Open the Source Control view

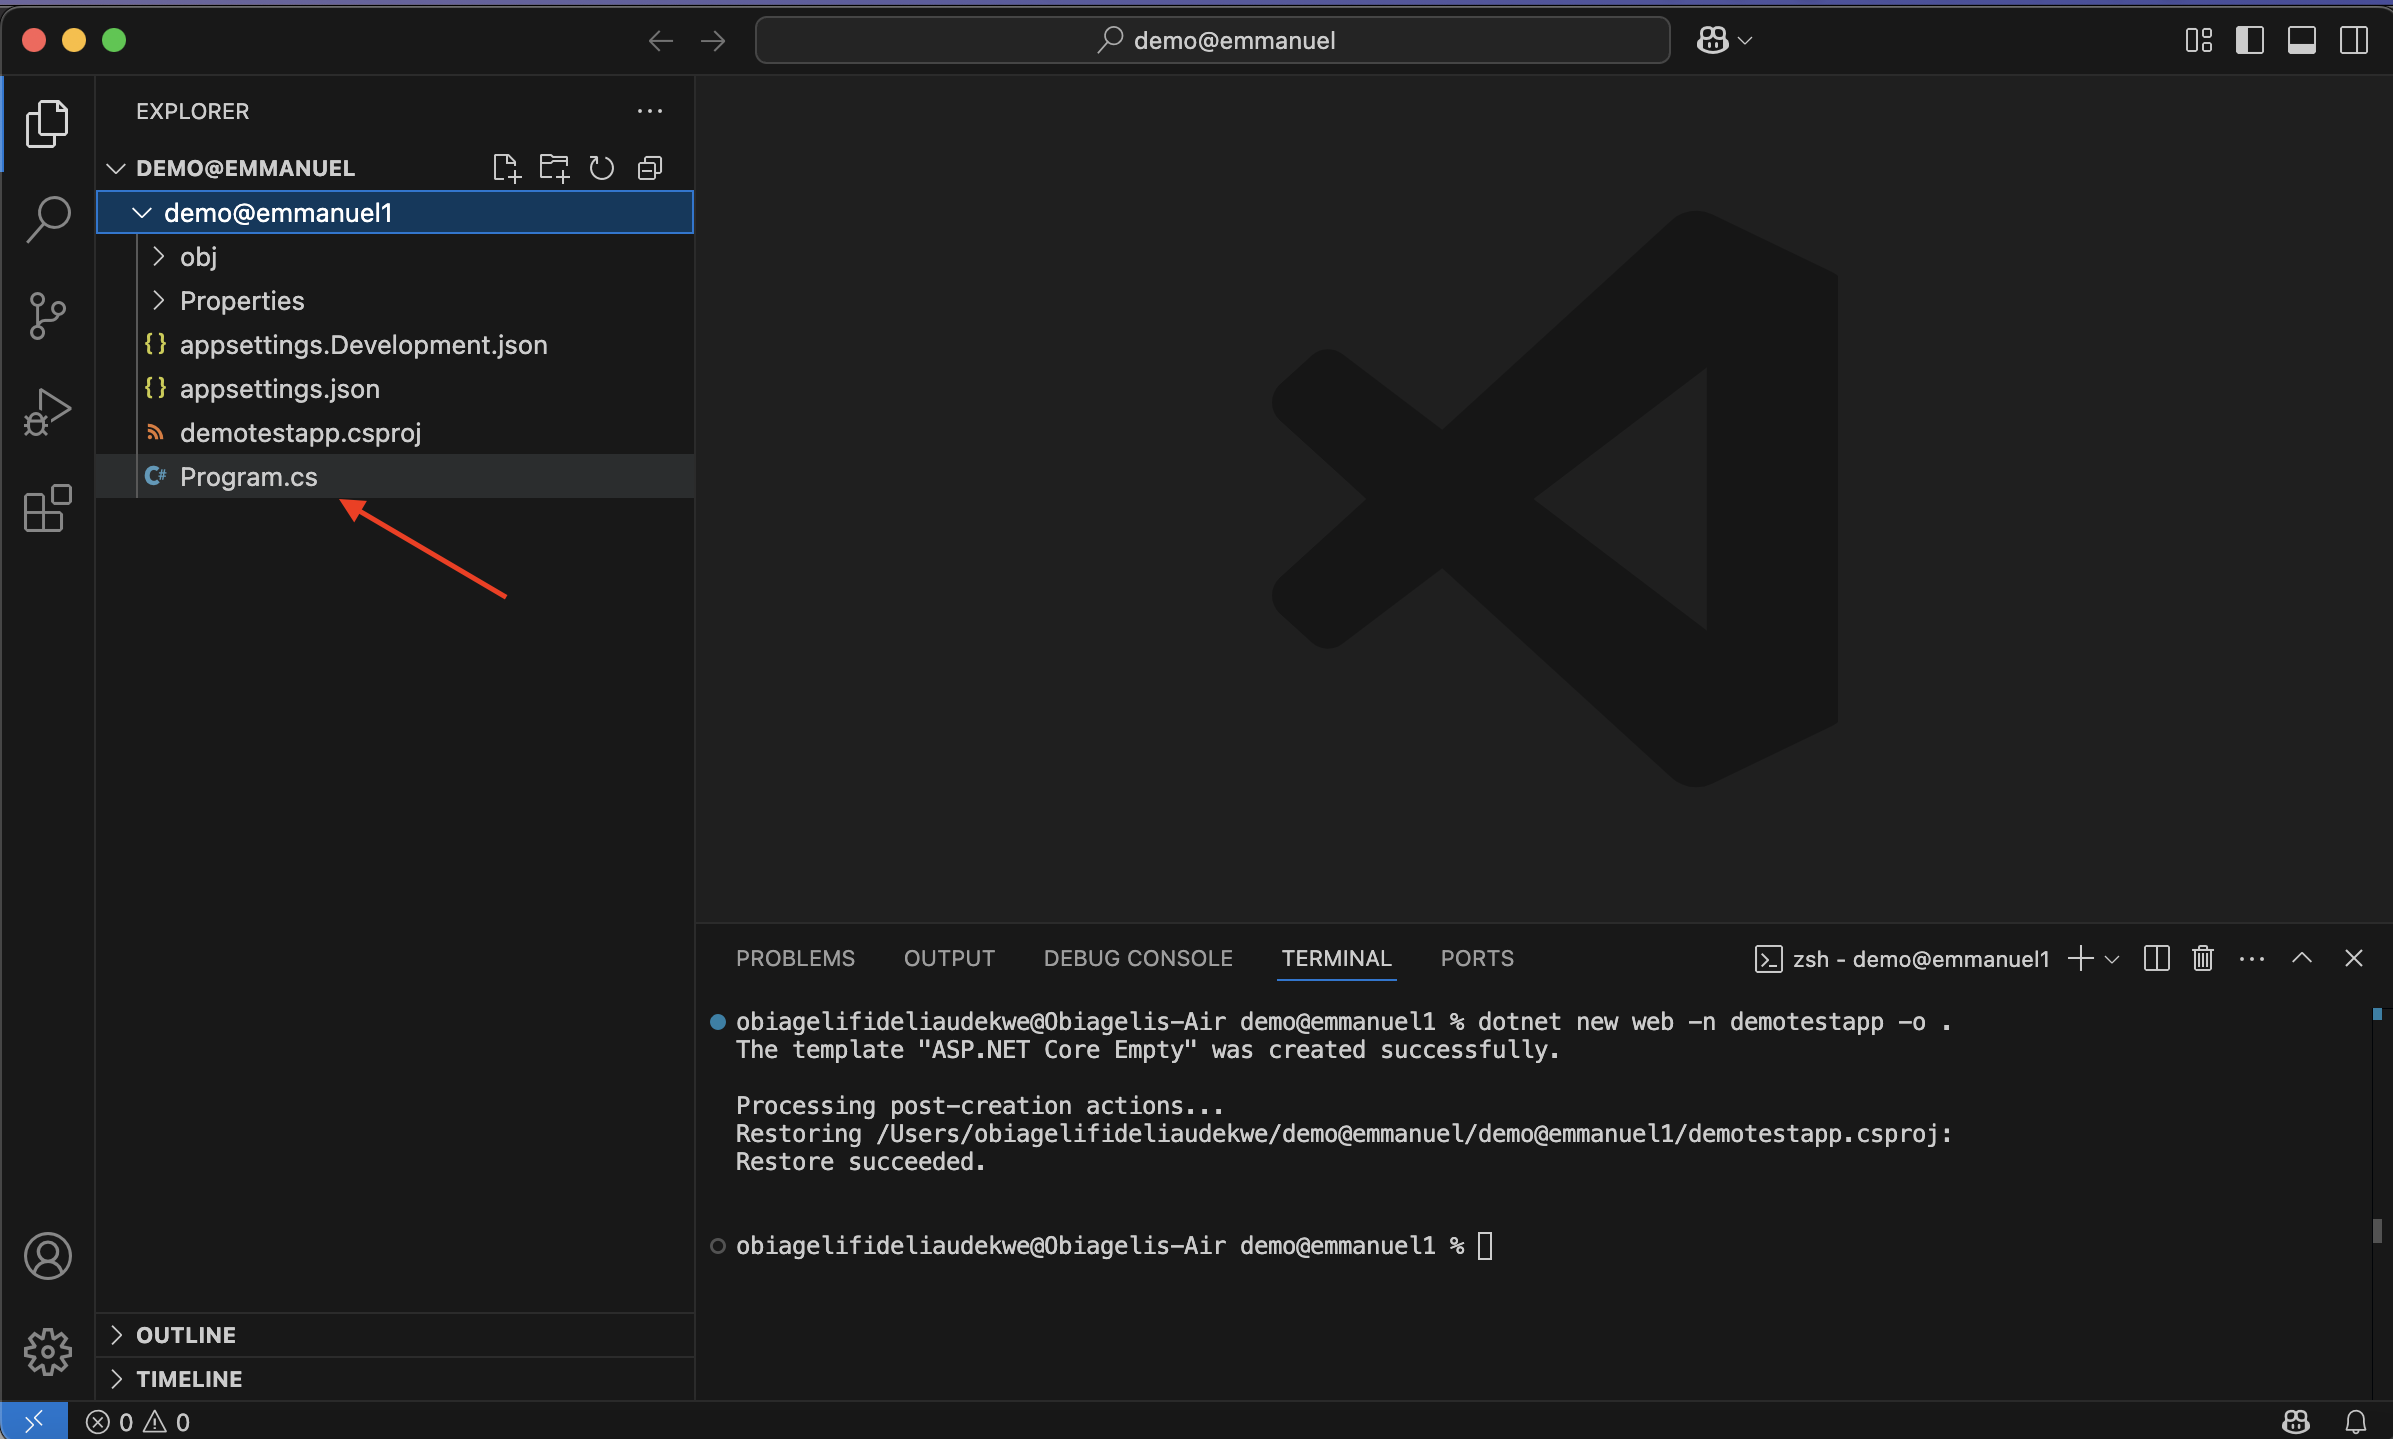(x=47, y=315)
